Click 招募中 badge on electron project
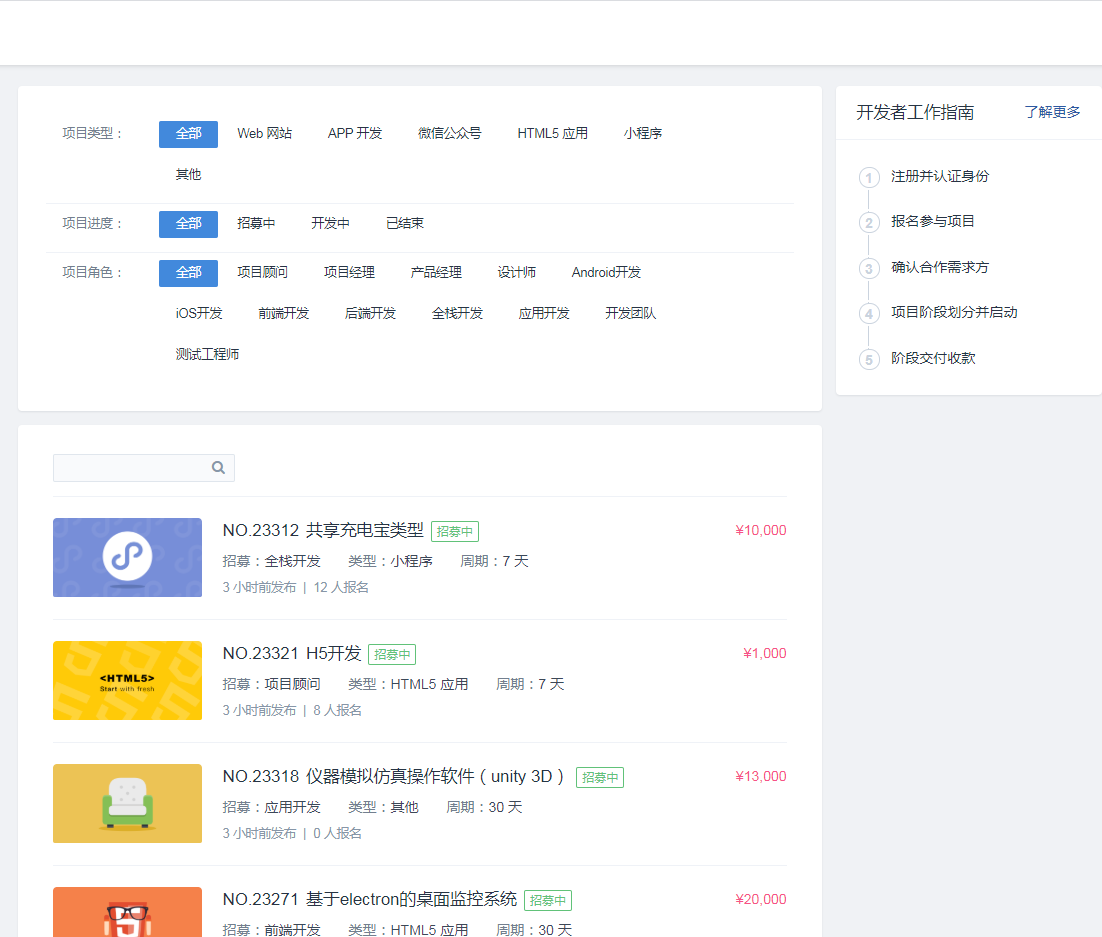This screenshot has height=937, width=1102. pos(548,900)
